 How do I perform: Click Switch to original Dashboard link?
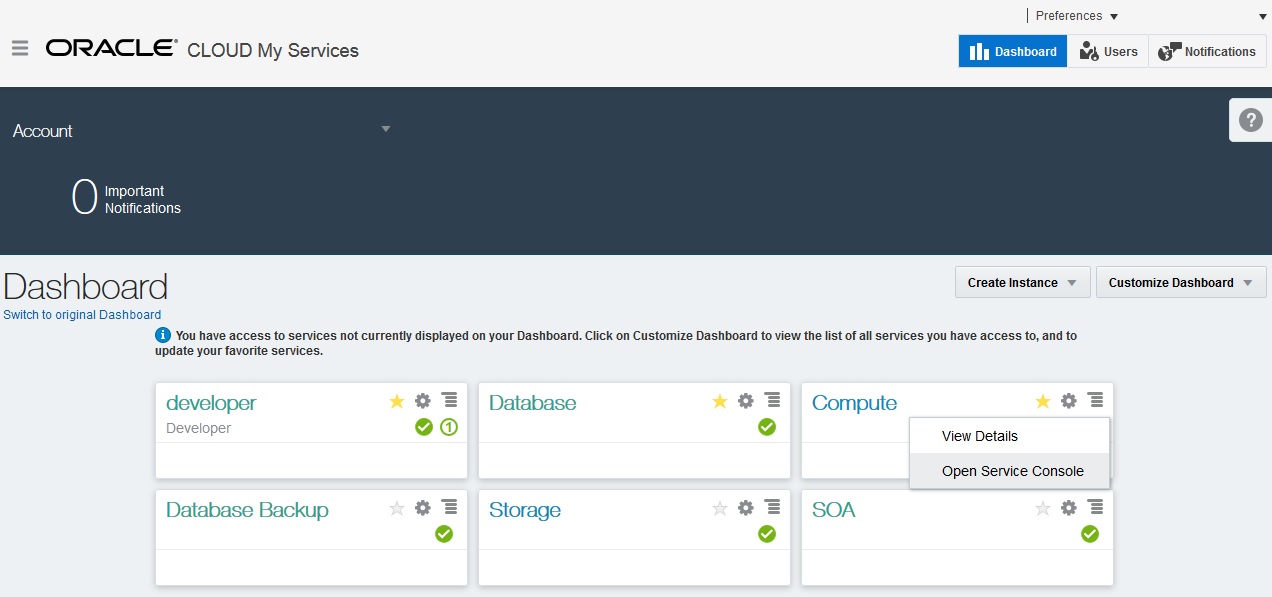[83, 313]
